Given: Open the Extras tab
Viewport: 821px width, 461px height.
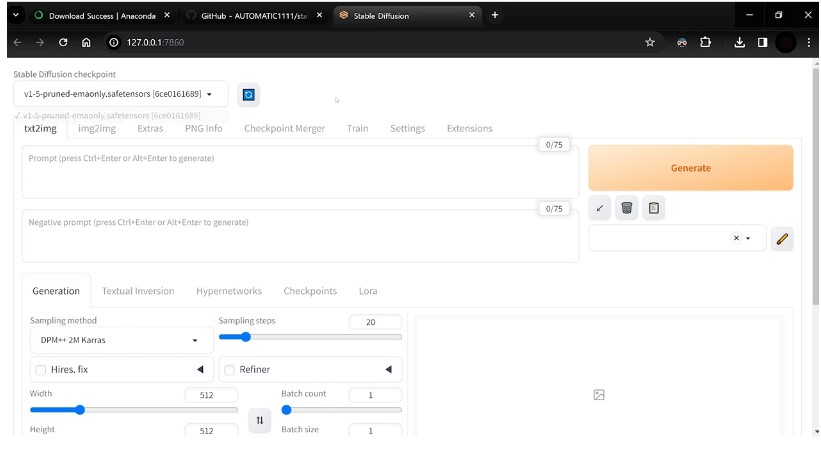Looking at the screenshot, I should tap(150, 128).
